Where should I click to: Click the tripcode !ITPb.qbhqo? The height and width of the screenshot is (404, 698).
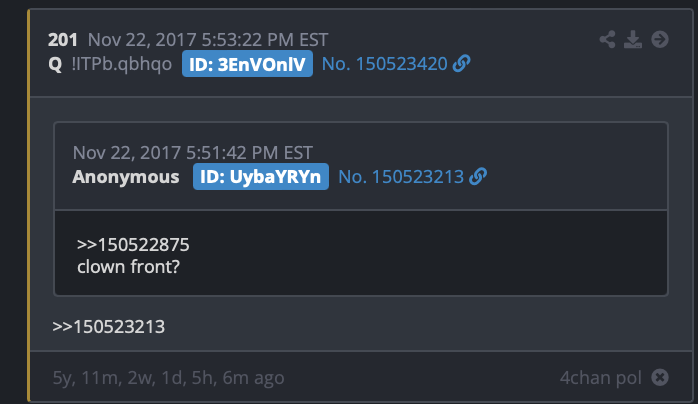tap(122, 65)
